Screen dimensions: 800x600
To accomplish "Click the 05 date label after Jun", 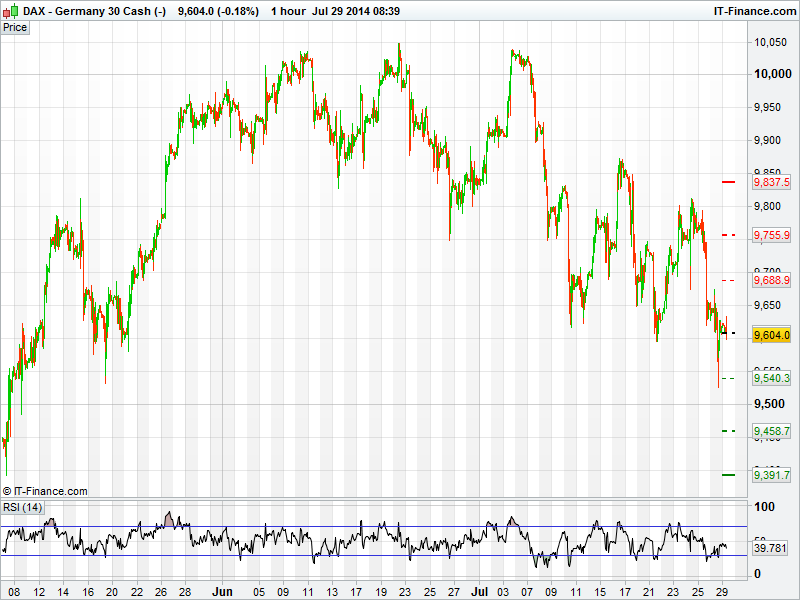I will pos(259,592).
